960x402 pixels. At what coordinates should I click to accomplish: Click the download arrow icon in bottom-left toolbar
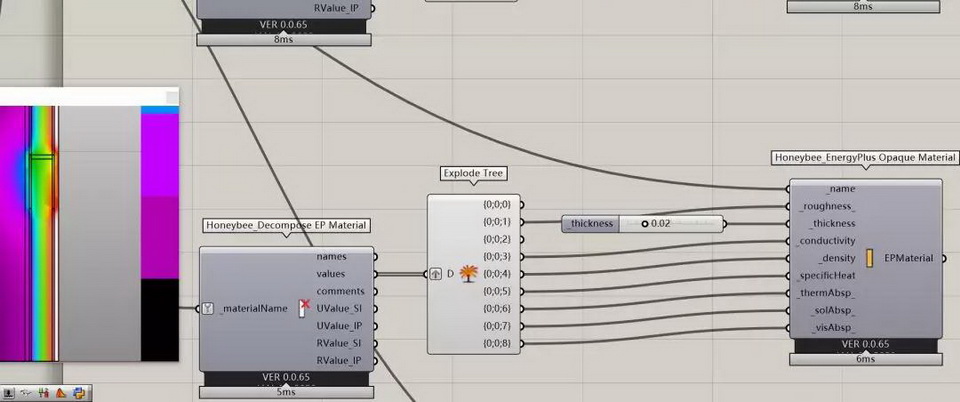[x=9, y=393]
